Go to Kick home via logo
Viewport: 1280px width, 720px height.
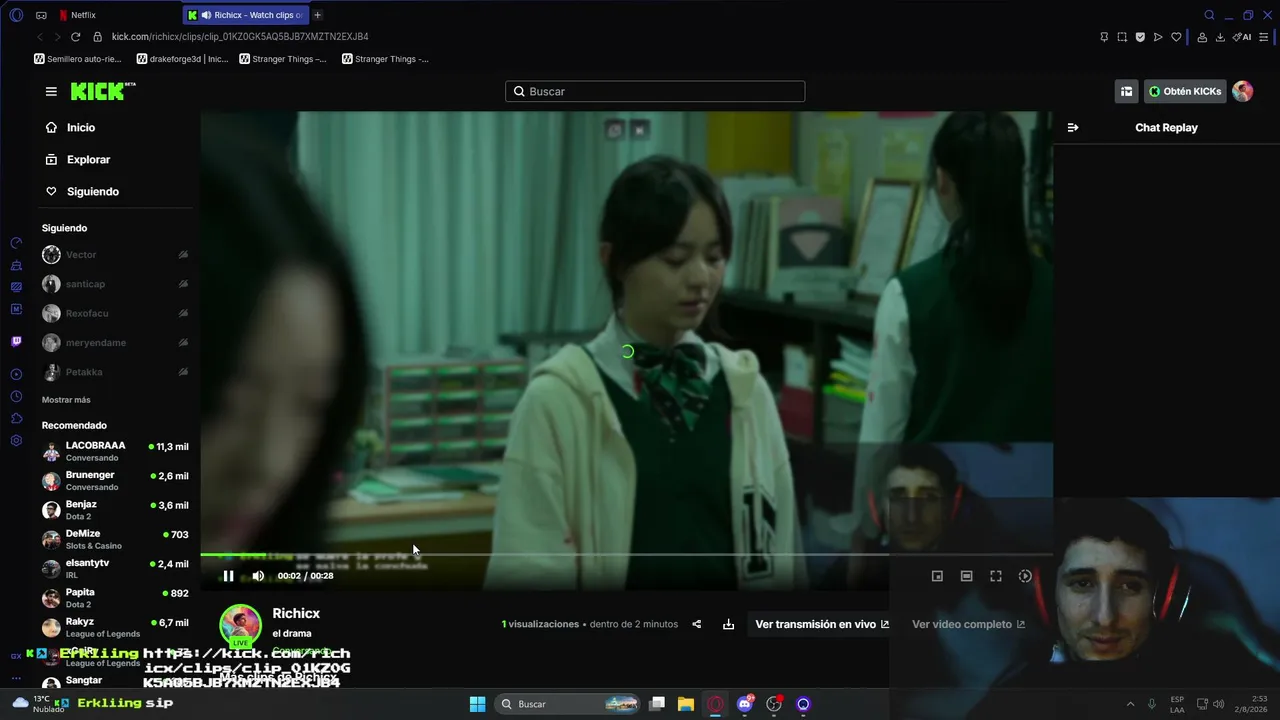pyautogui.click(x=103, y=91)
